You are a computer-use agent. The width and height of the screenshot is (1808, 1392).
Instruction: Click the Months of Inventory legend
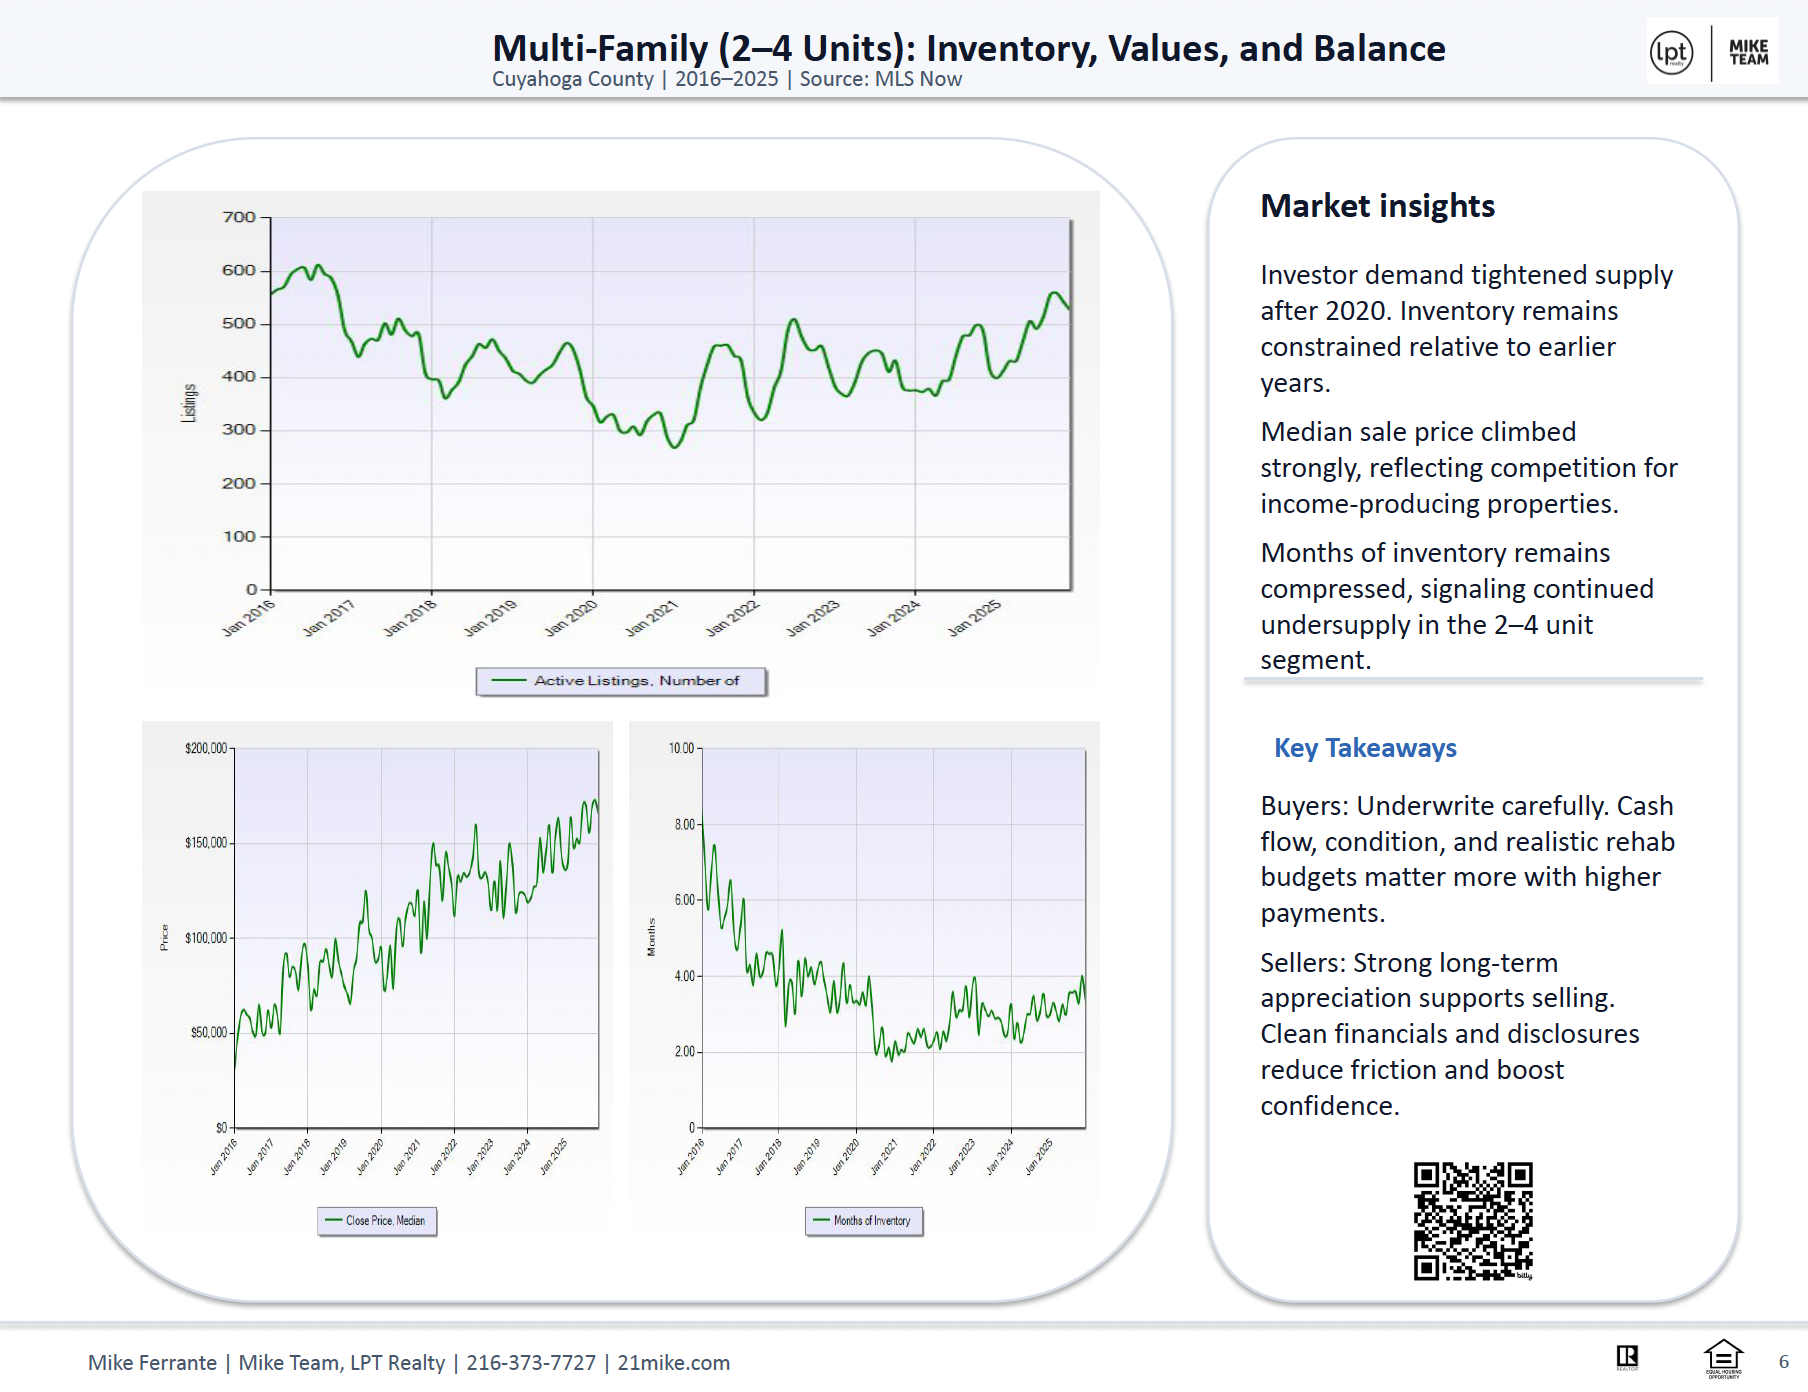click(x=864, y=1221)
